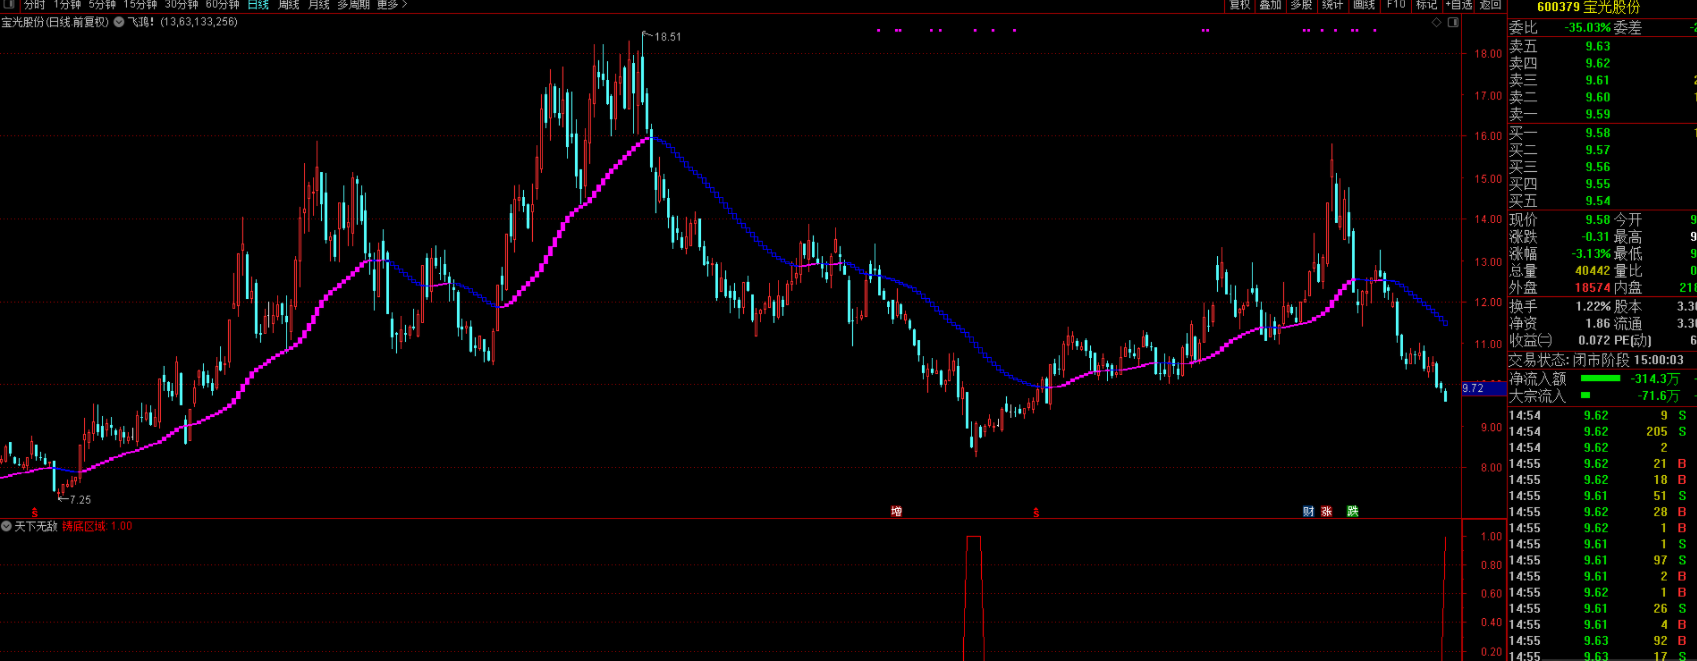The height and width of the screenshot is (661, 1697).
Task: Expand the 更多 > periods menu
Action: click(391, 5)
